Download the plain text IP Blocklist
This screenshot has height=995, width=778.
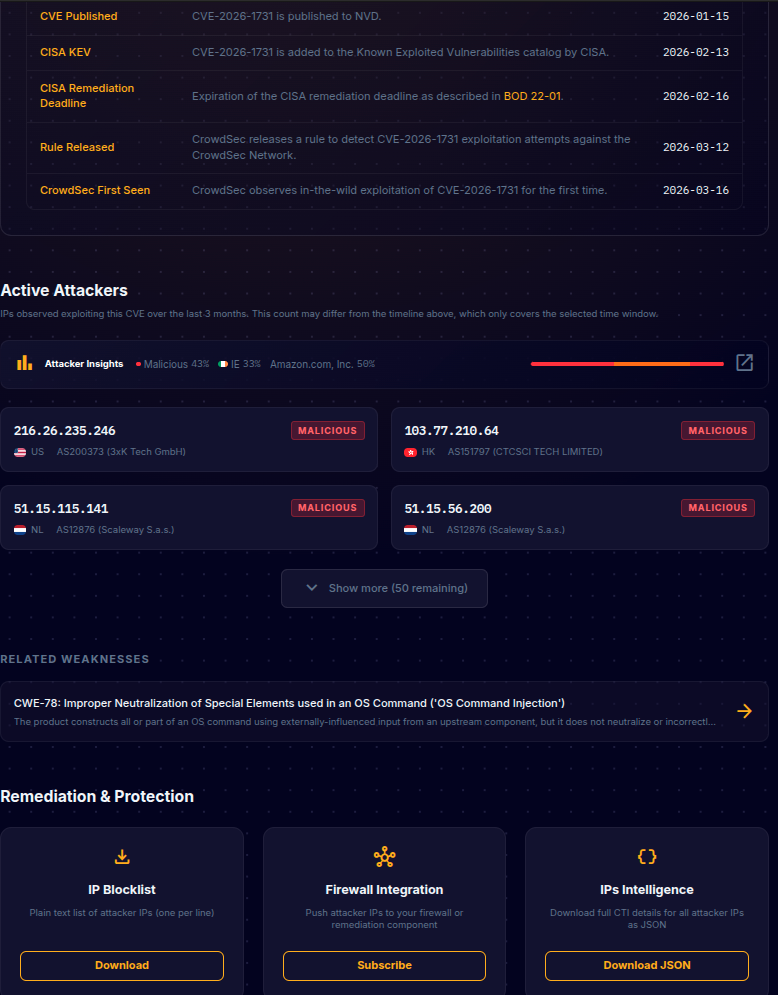point(121,965)
